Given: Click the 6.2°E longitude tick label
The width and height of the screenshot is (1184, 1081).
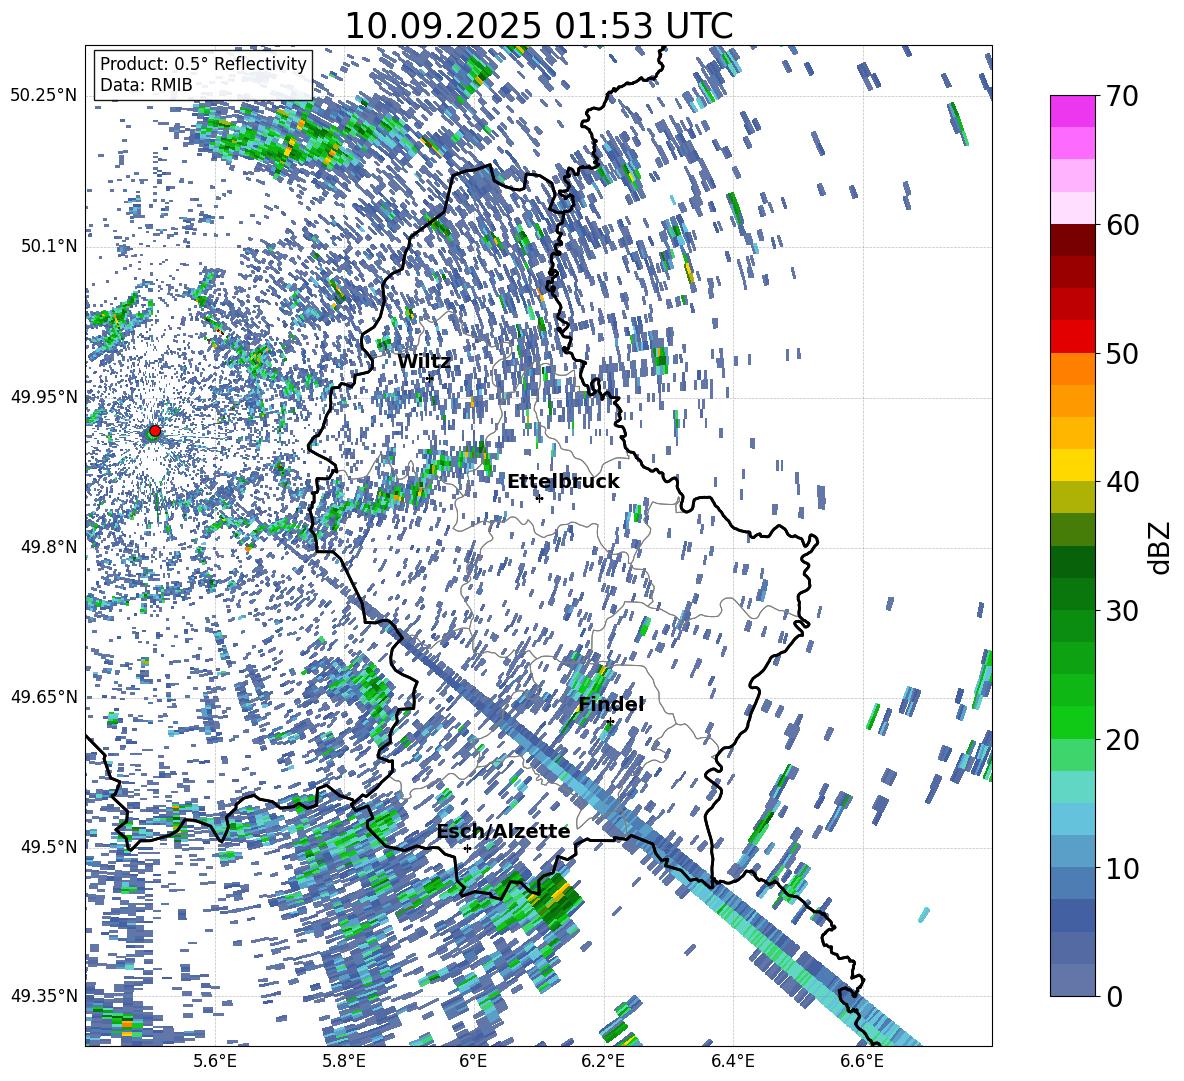Looking at the screenshot, I should [603, 1062].
